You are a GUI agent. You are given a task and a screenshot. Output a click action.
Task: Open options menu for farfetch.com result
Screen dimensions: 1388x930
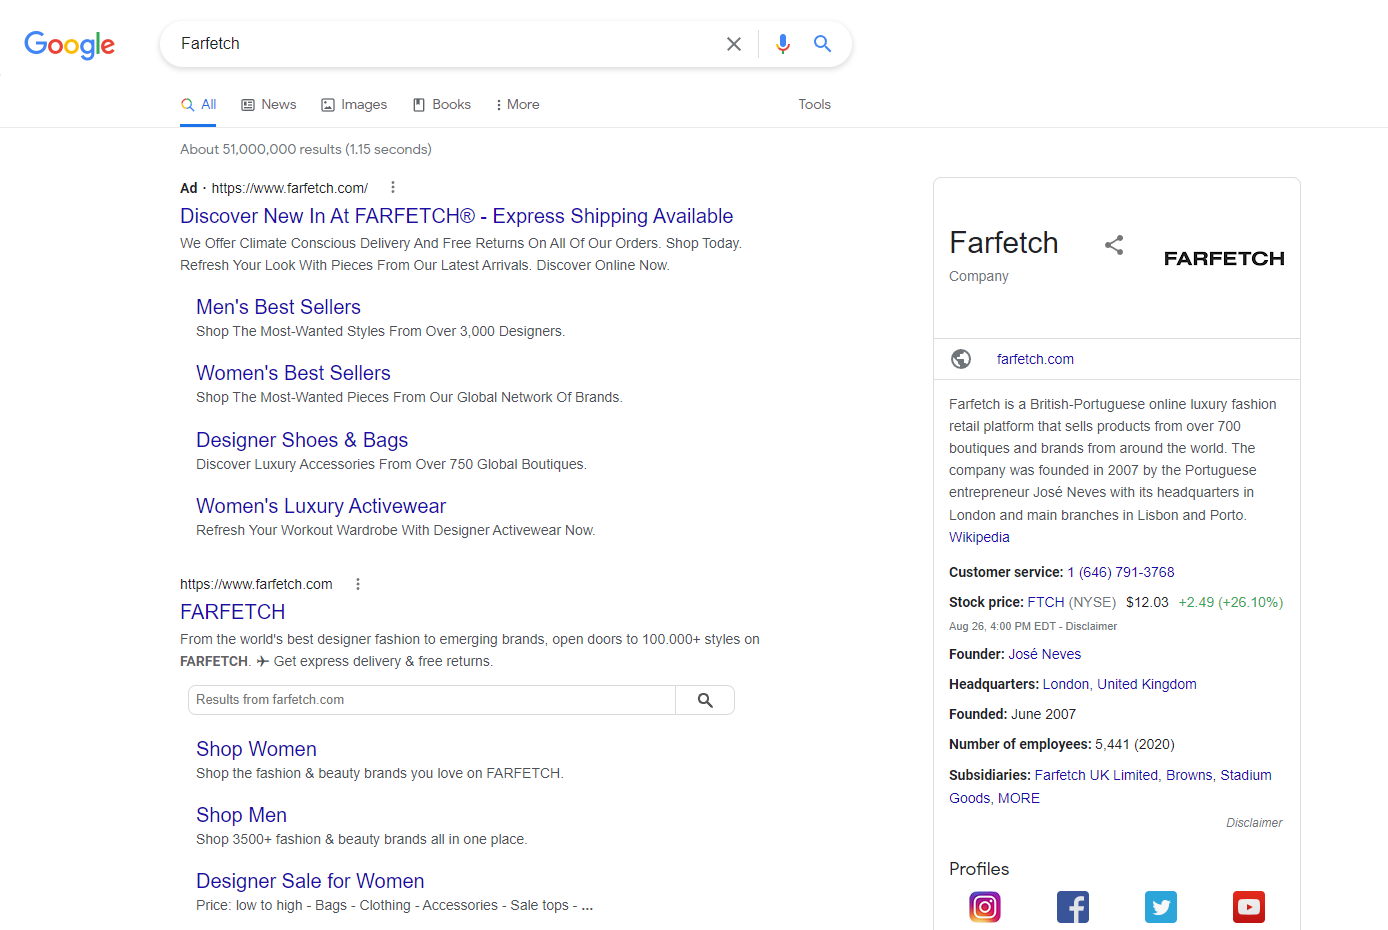tap(358, 584)
